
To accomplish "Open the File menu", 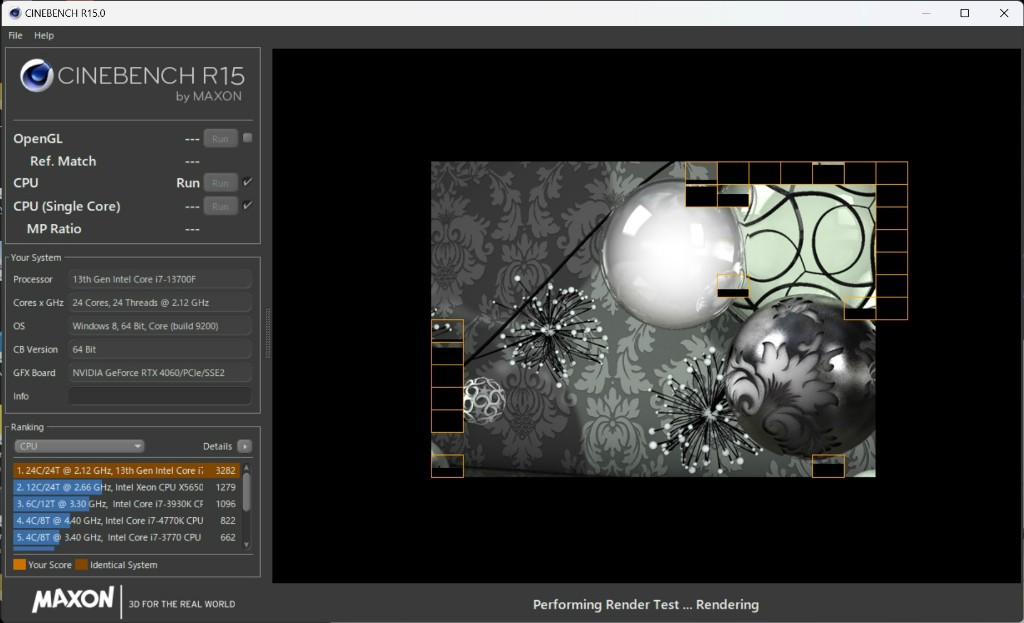I will pyautogui.click(x=15, y=35).
